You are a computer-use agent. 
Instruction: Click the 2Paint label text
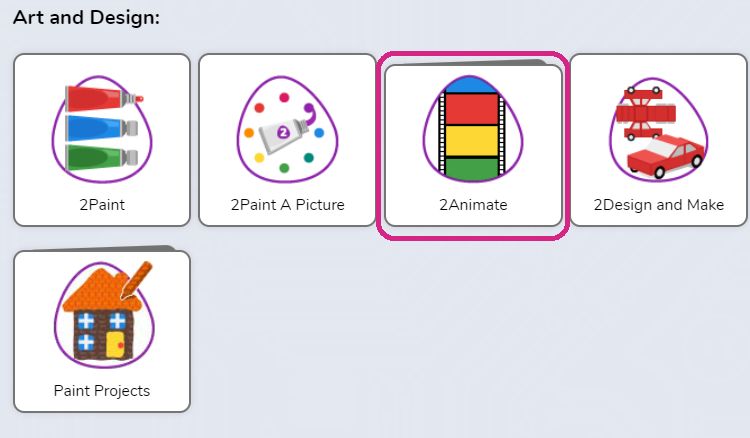point(102,205)
